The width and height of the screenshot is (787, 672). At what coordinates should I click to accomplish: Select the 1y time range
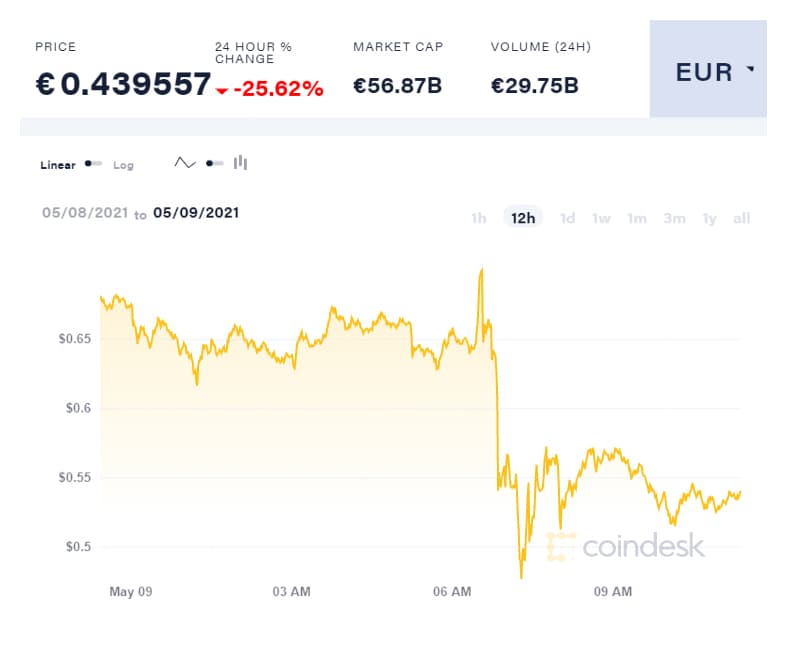point(709,218)
